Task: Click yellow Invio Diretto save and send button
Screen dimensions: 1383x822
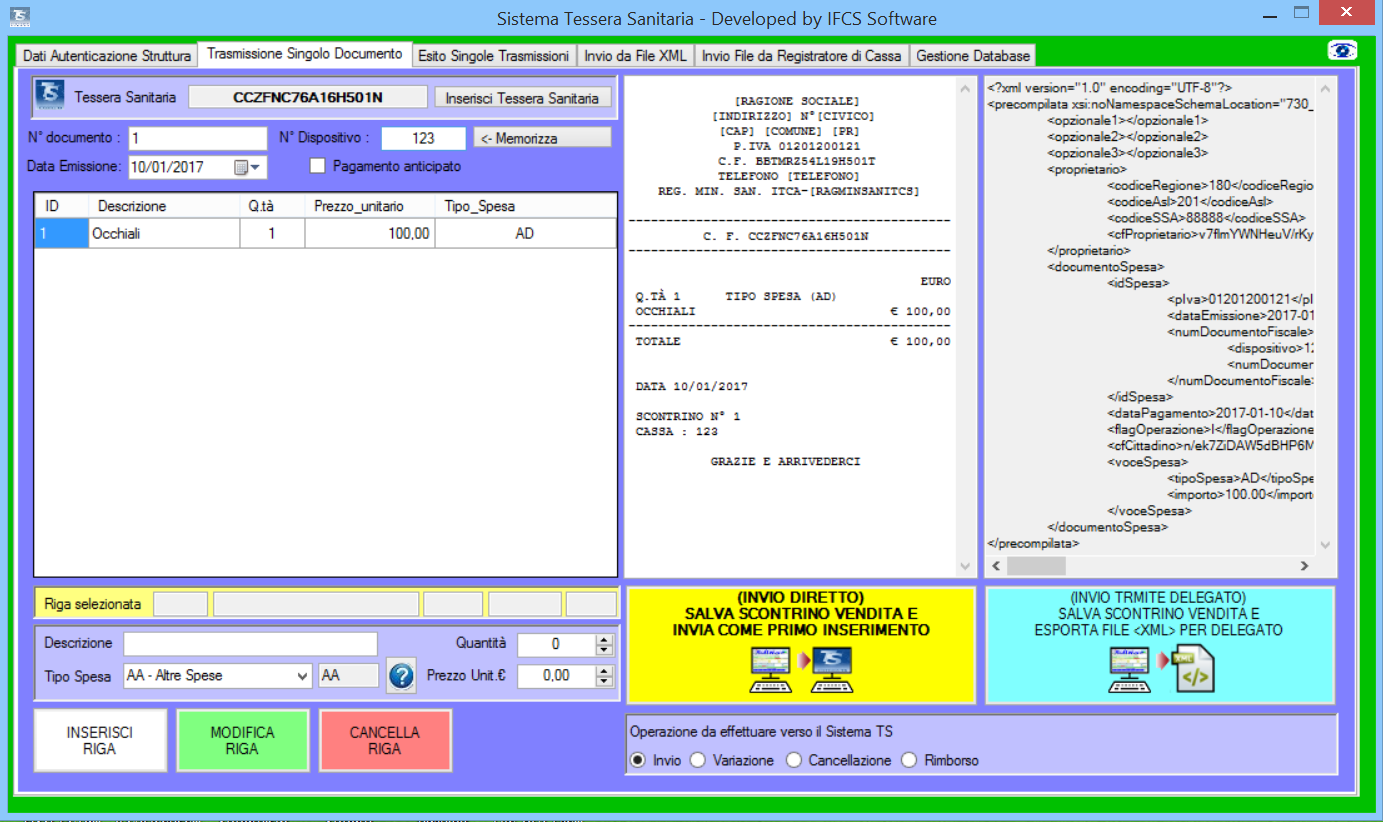Action: 801,645
